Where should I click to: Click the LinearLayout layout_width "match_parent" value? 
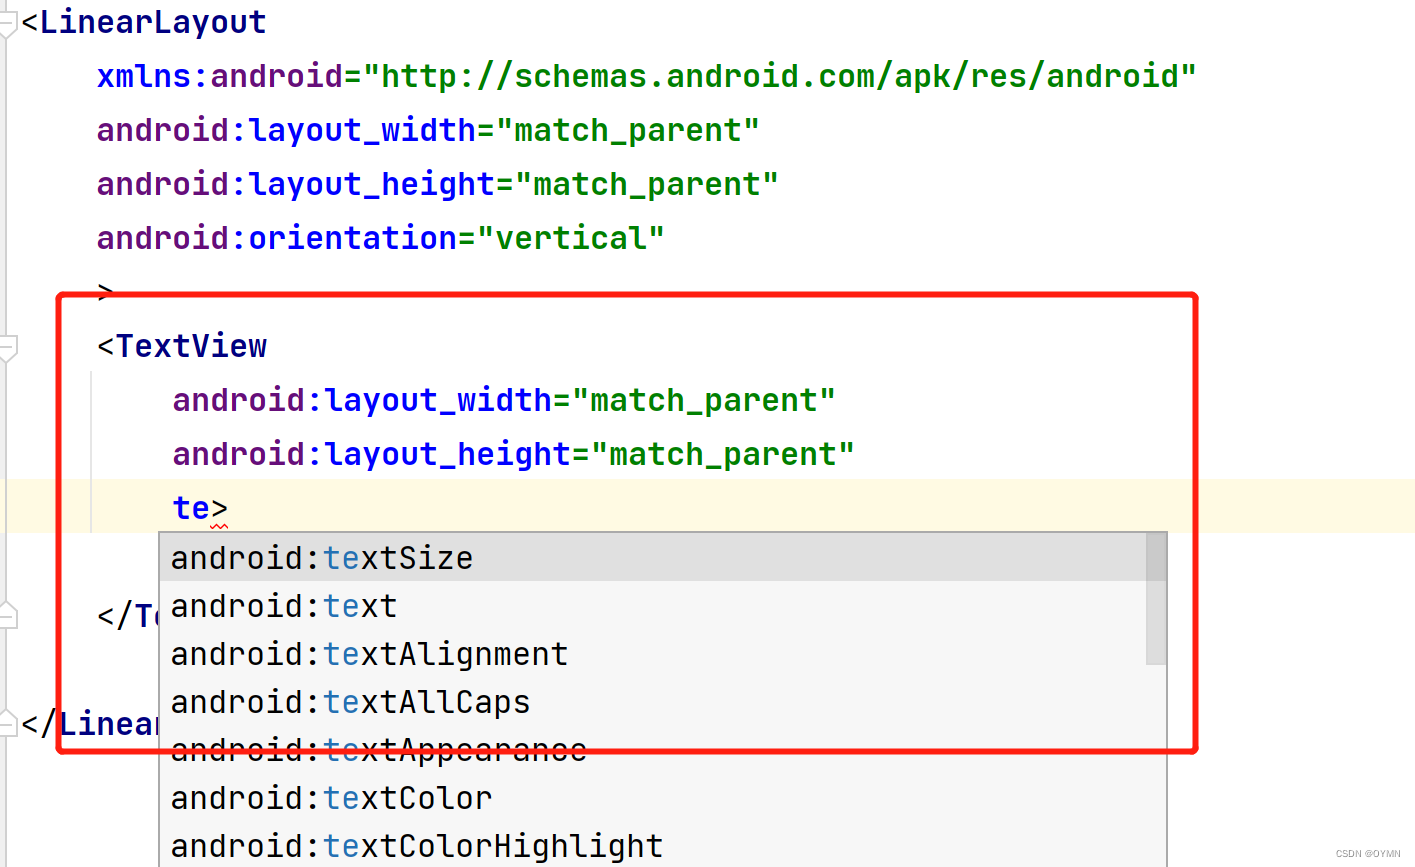[627, 130]
